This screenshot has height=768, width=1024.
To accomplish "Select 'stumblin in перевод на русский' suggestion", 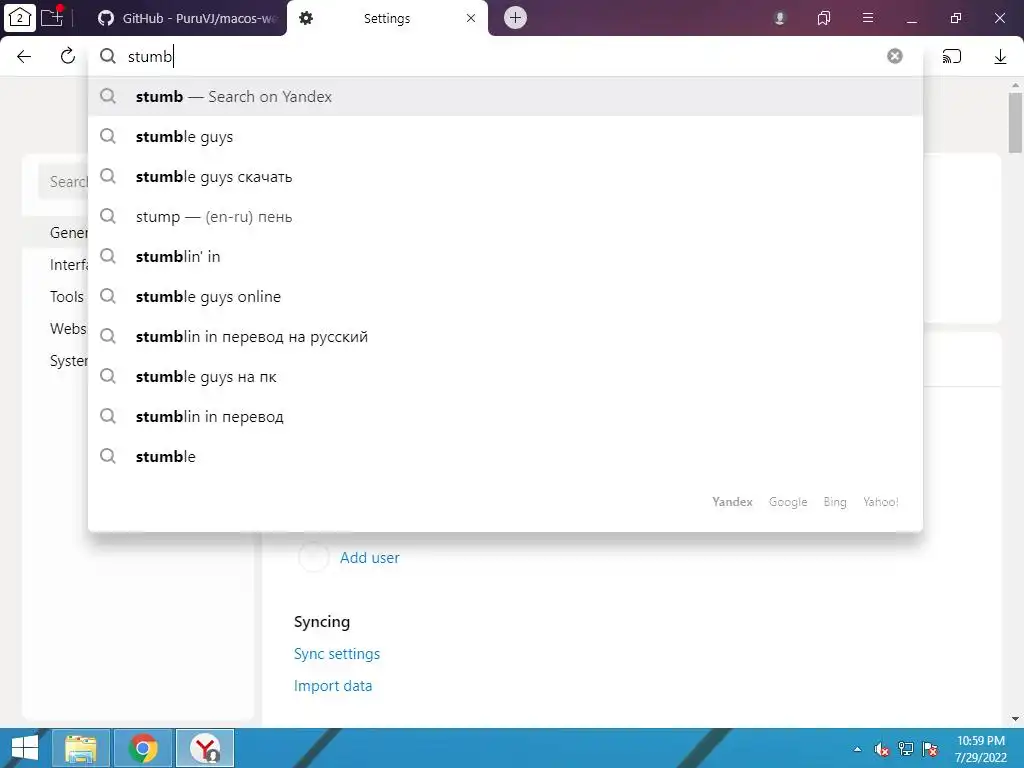I will point(505,336).
